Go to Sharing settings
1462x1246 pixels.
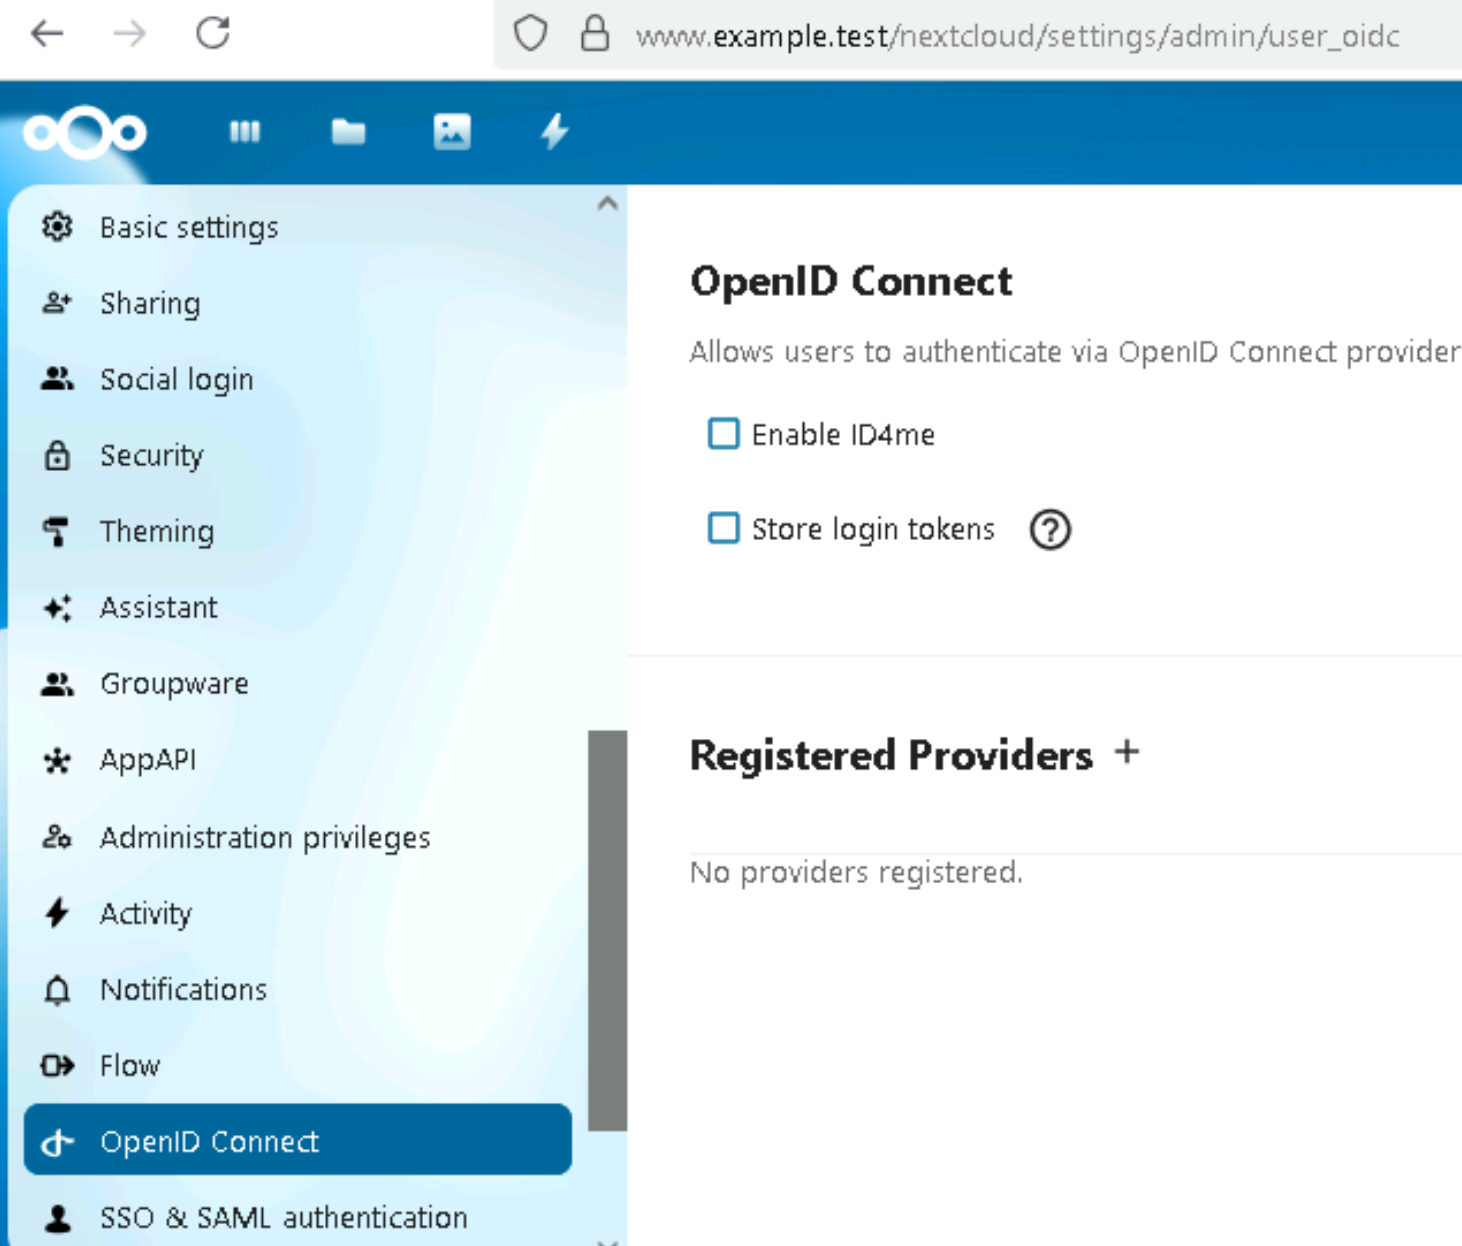tap(297, 303)
